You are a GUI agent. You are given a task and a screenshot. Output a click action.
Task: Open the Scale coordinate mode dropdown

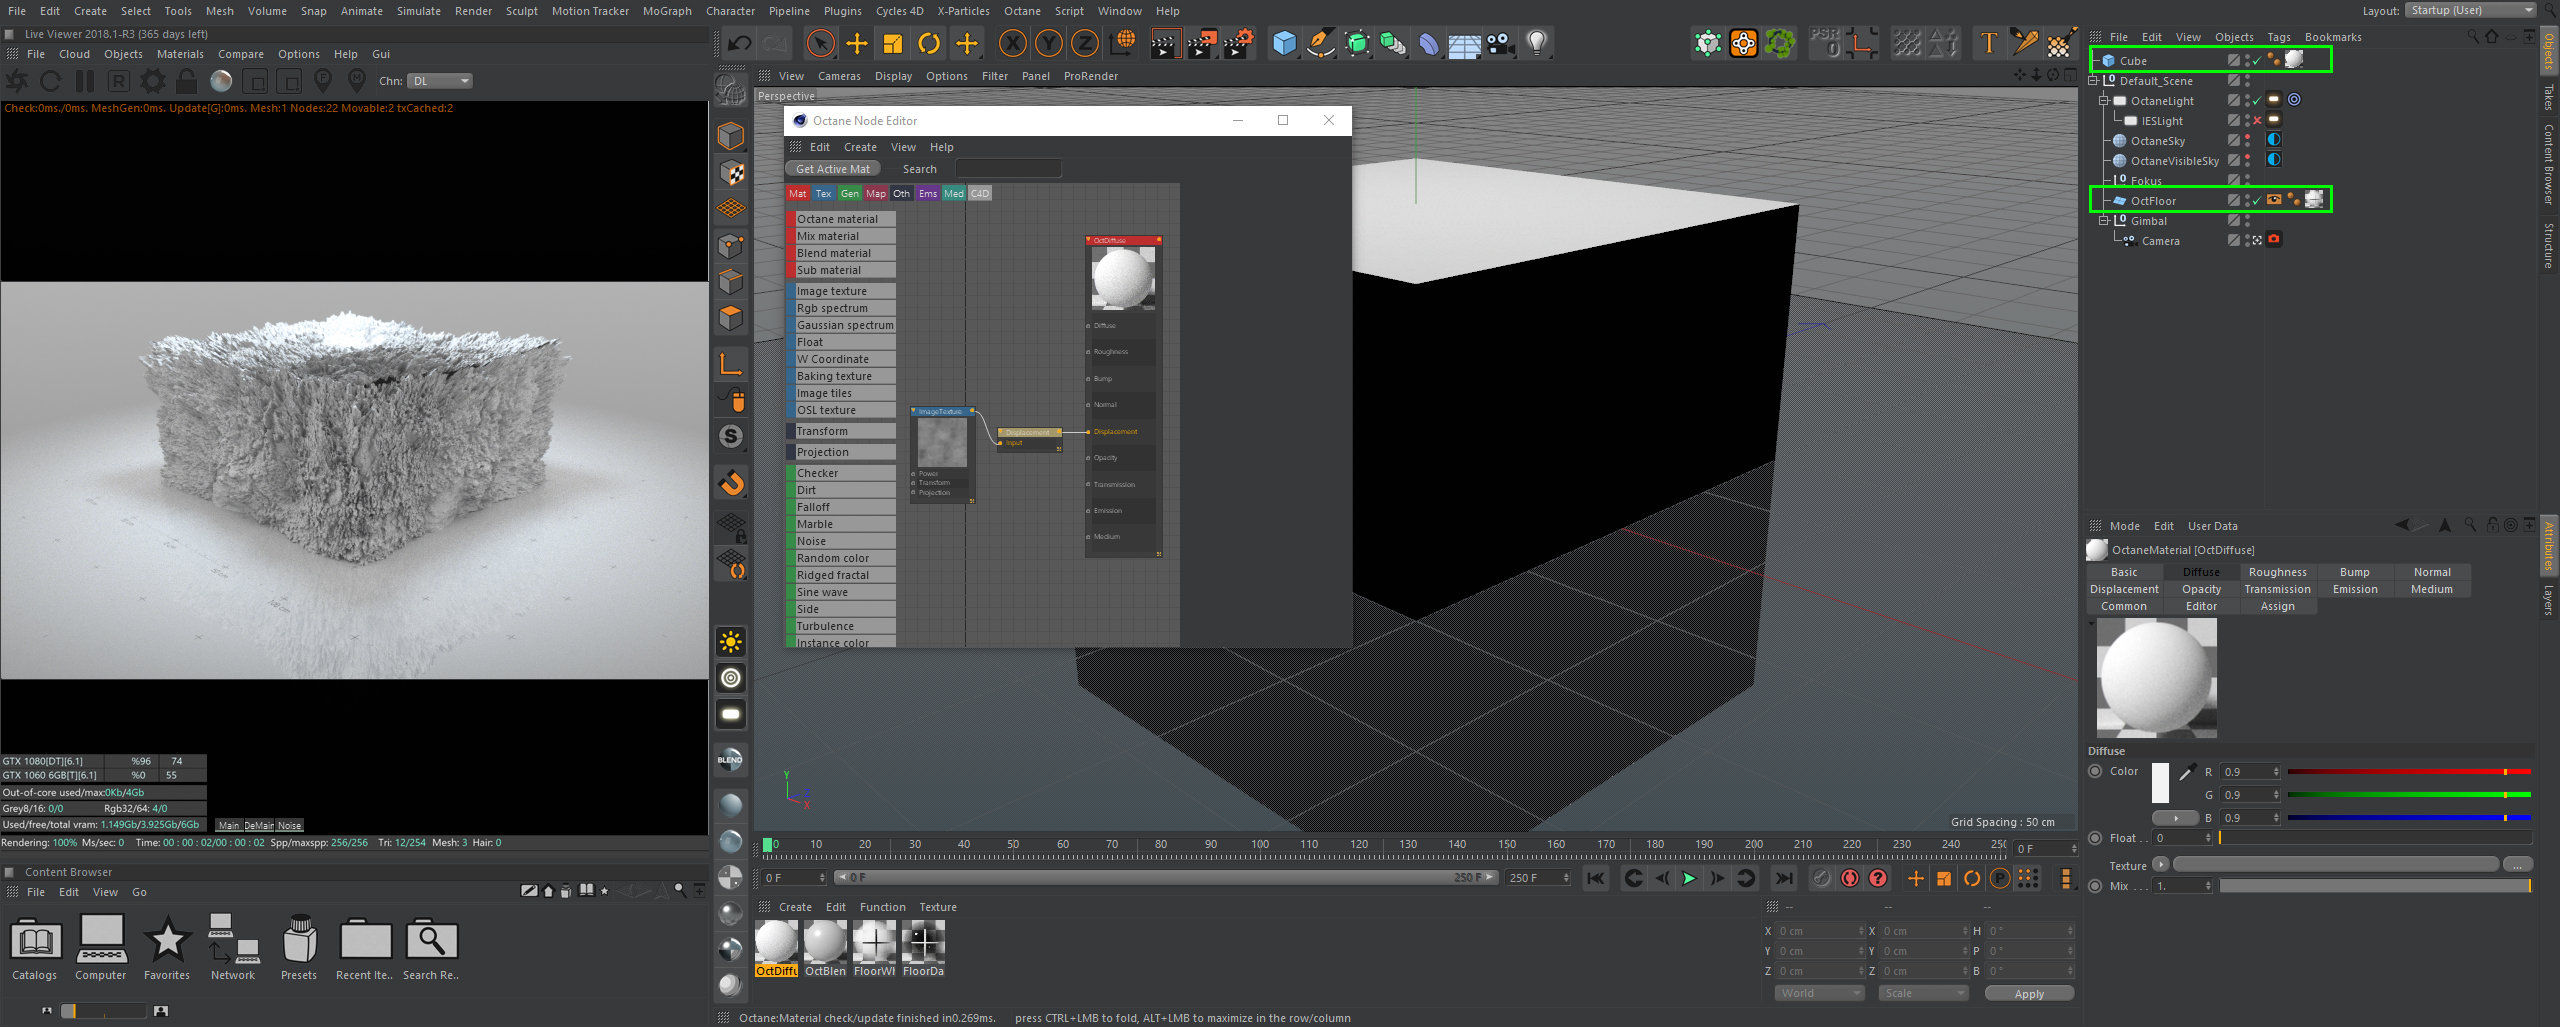pos(1923,993)
